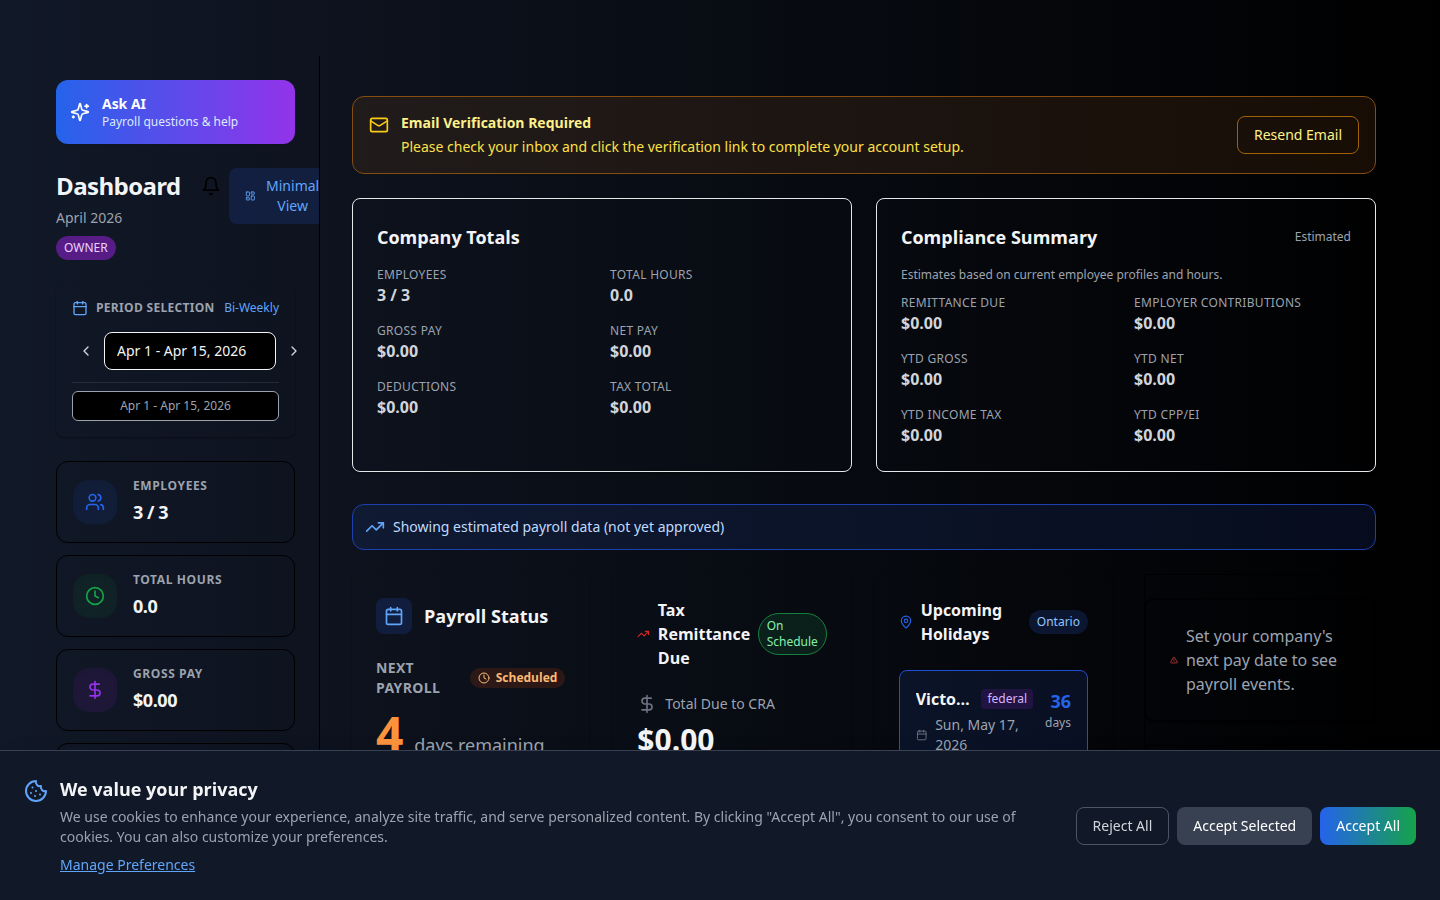Click the Showing estimated payroll data notice
The height and width of the screenshot is (900, 1440).
click(864, 527)
